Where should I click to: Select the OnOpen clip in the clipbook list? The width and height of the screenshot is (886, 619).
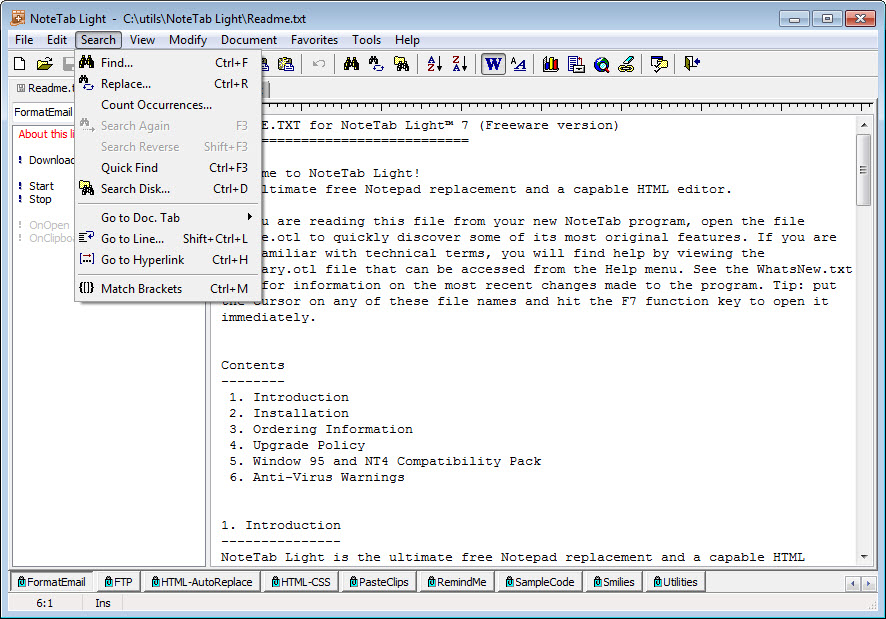49,225
